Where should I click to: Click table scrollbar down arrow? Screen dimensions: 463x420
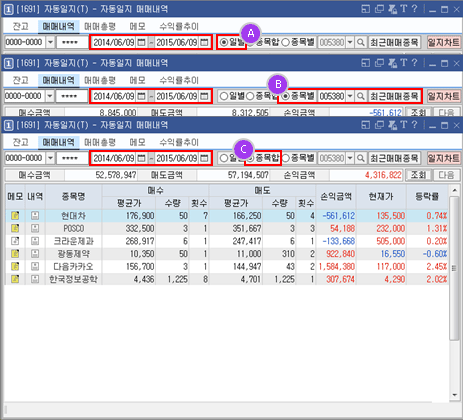point(454,395)
